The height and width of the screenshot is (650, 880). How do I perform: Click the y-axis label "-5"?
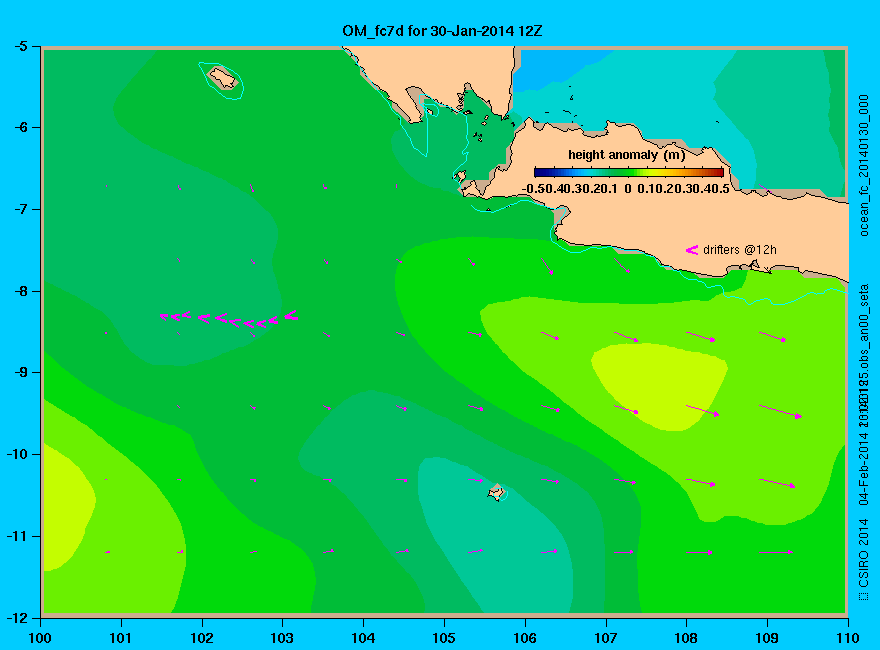(20, 46)
